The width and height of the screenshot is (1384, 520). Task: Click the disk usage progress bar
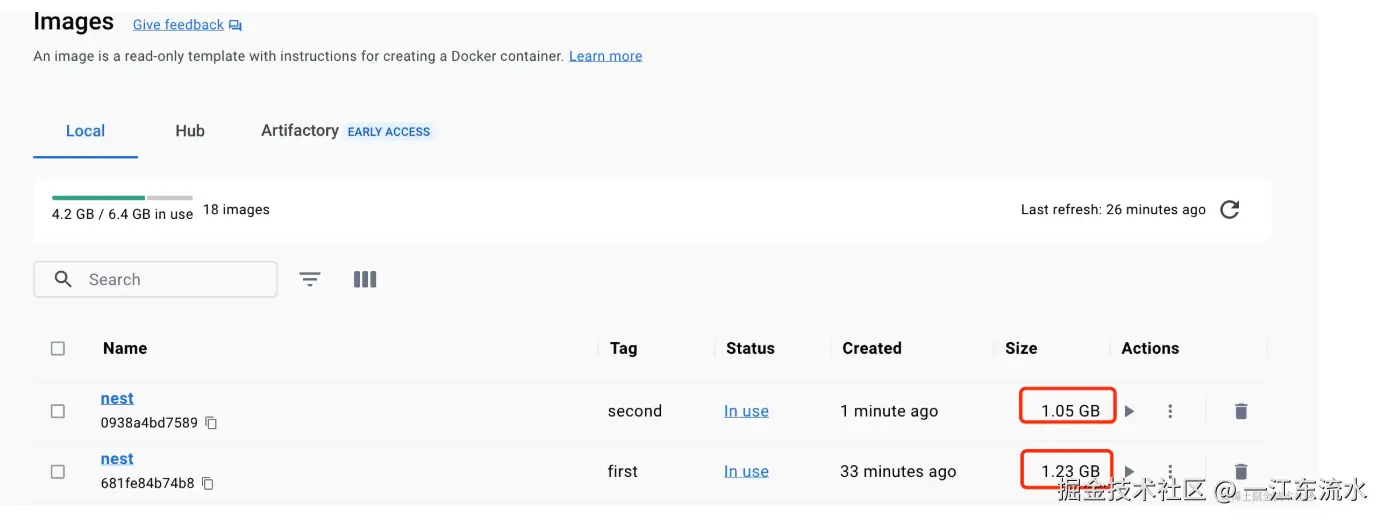122,198
